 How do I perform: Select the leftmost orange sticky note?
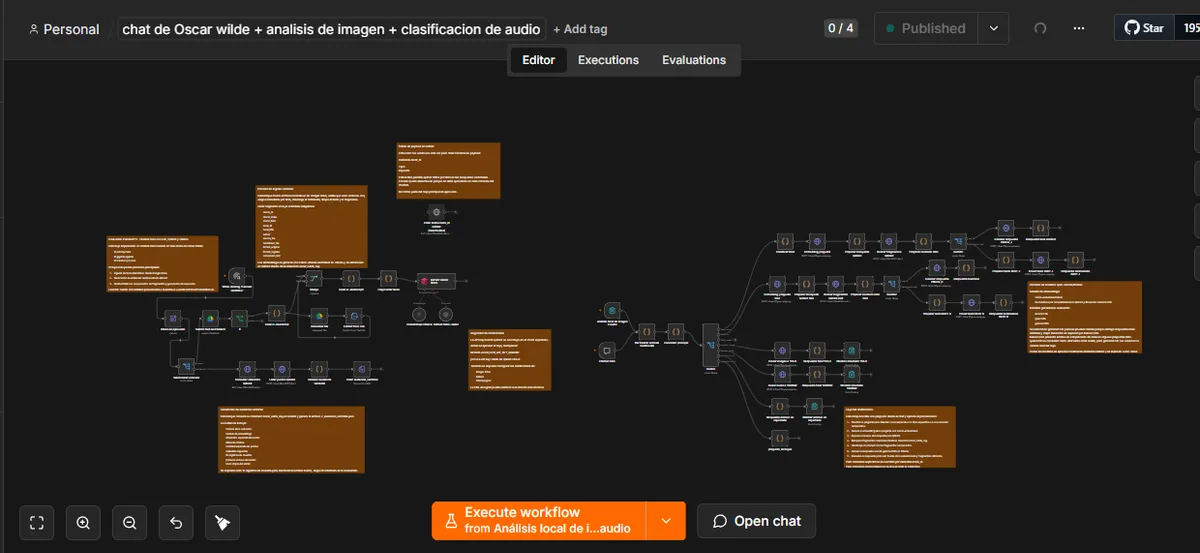163,263
